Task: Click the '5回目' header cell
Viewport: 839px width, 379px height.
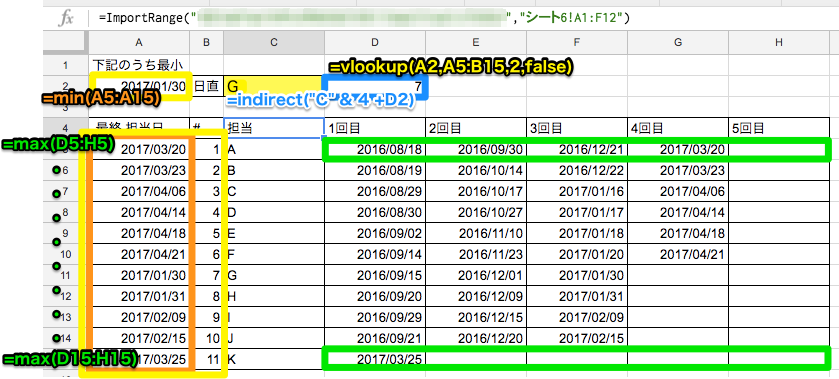Action: pyautogui.click(x=779, y=128)
